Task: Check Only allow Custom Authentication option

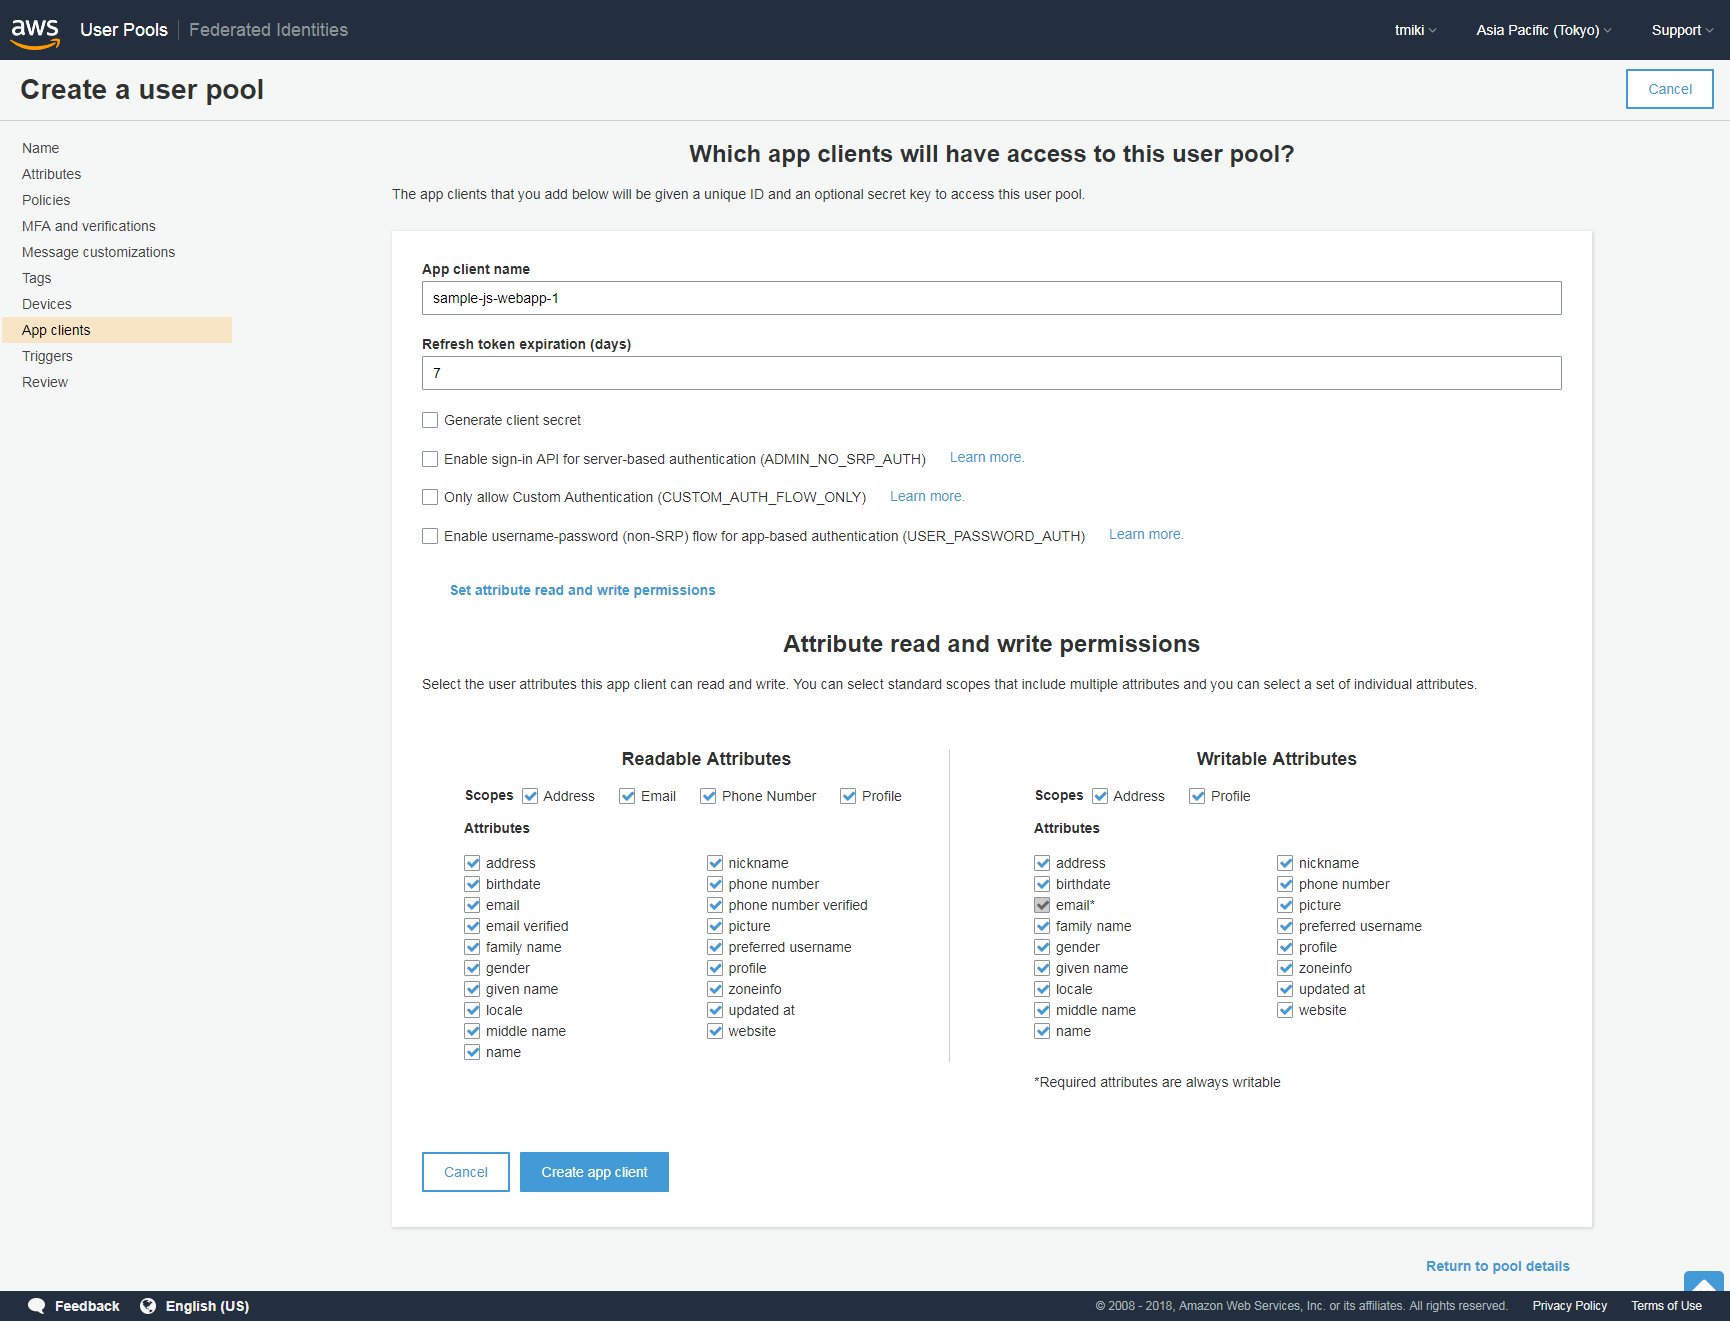Action: (x=430, y=497)
